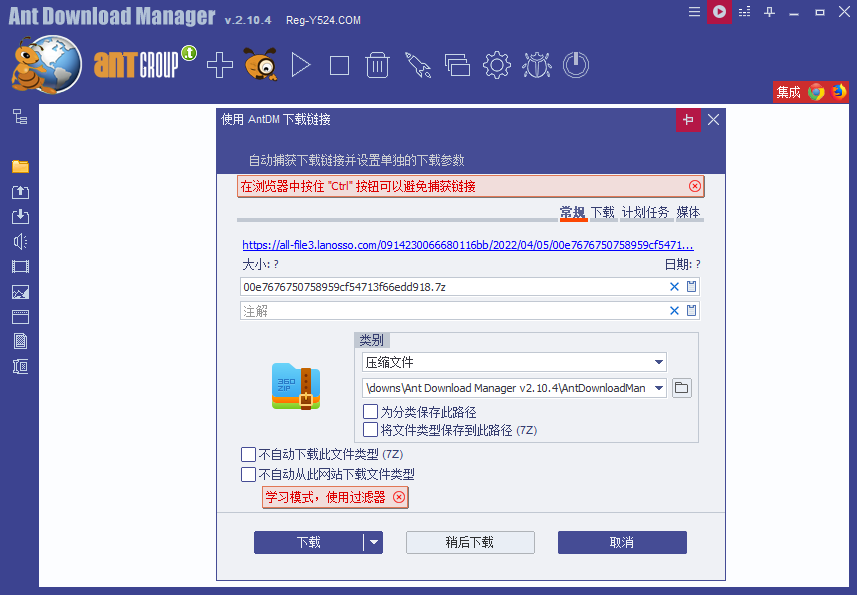
Task: Click the 大小: ? size label
Action: point(260,264)
